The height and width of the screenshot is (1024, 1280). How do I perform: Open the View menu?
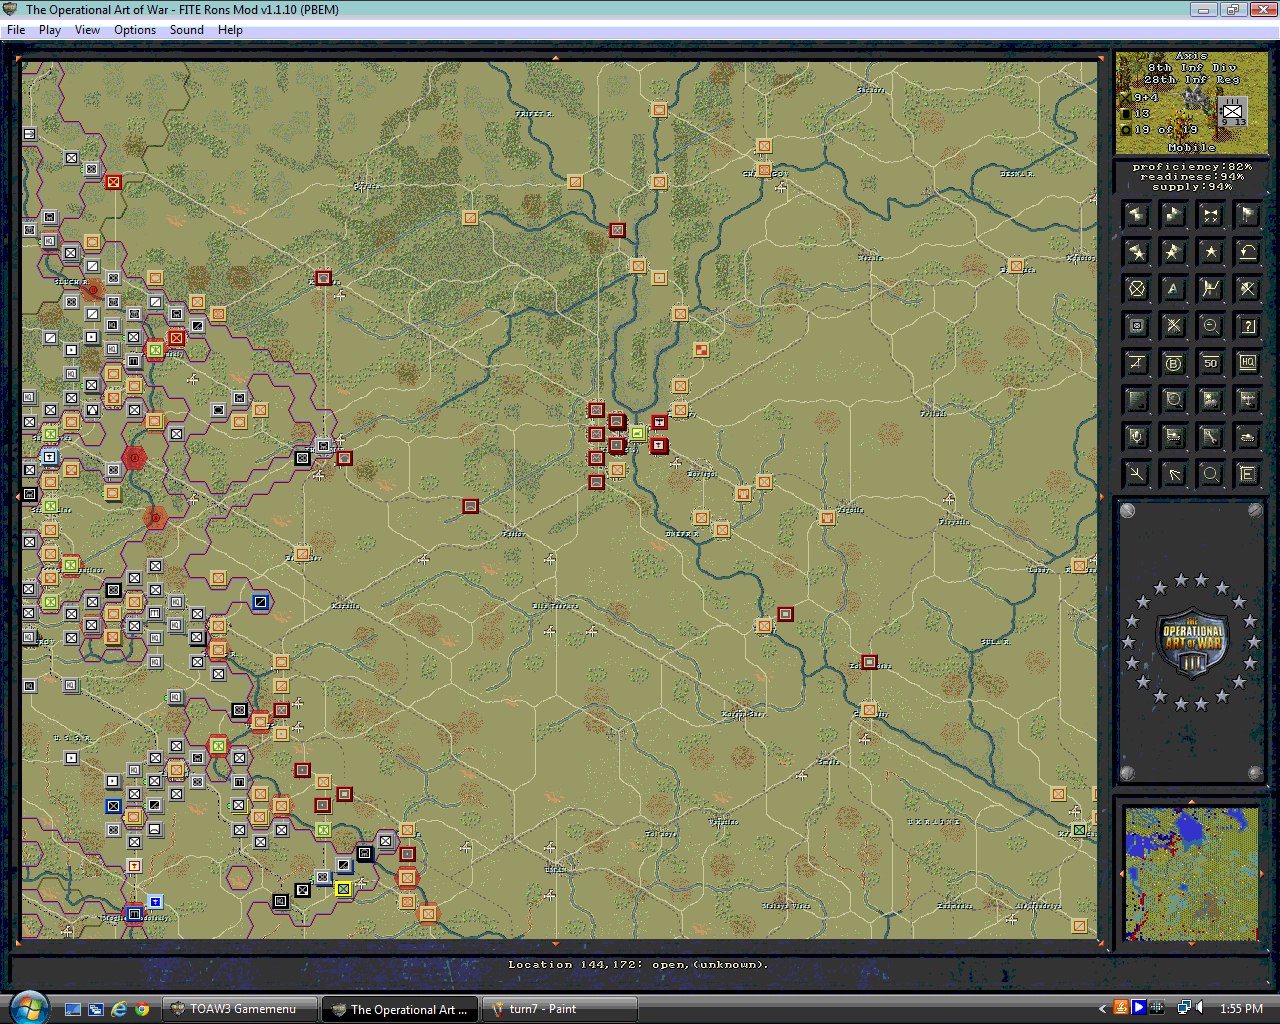[87, 30]
